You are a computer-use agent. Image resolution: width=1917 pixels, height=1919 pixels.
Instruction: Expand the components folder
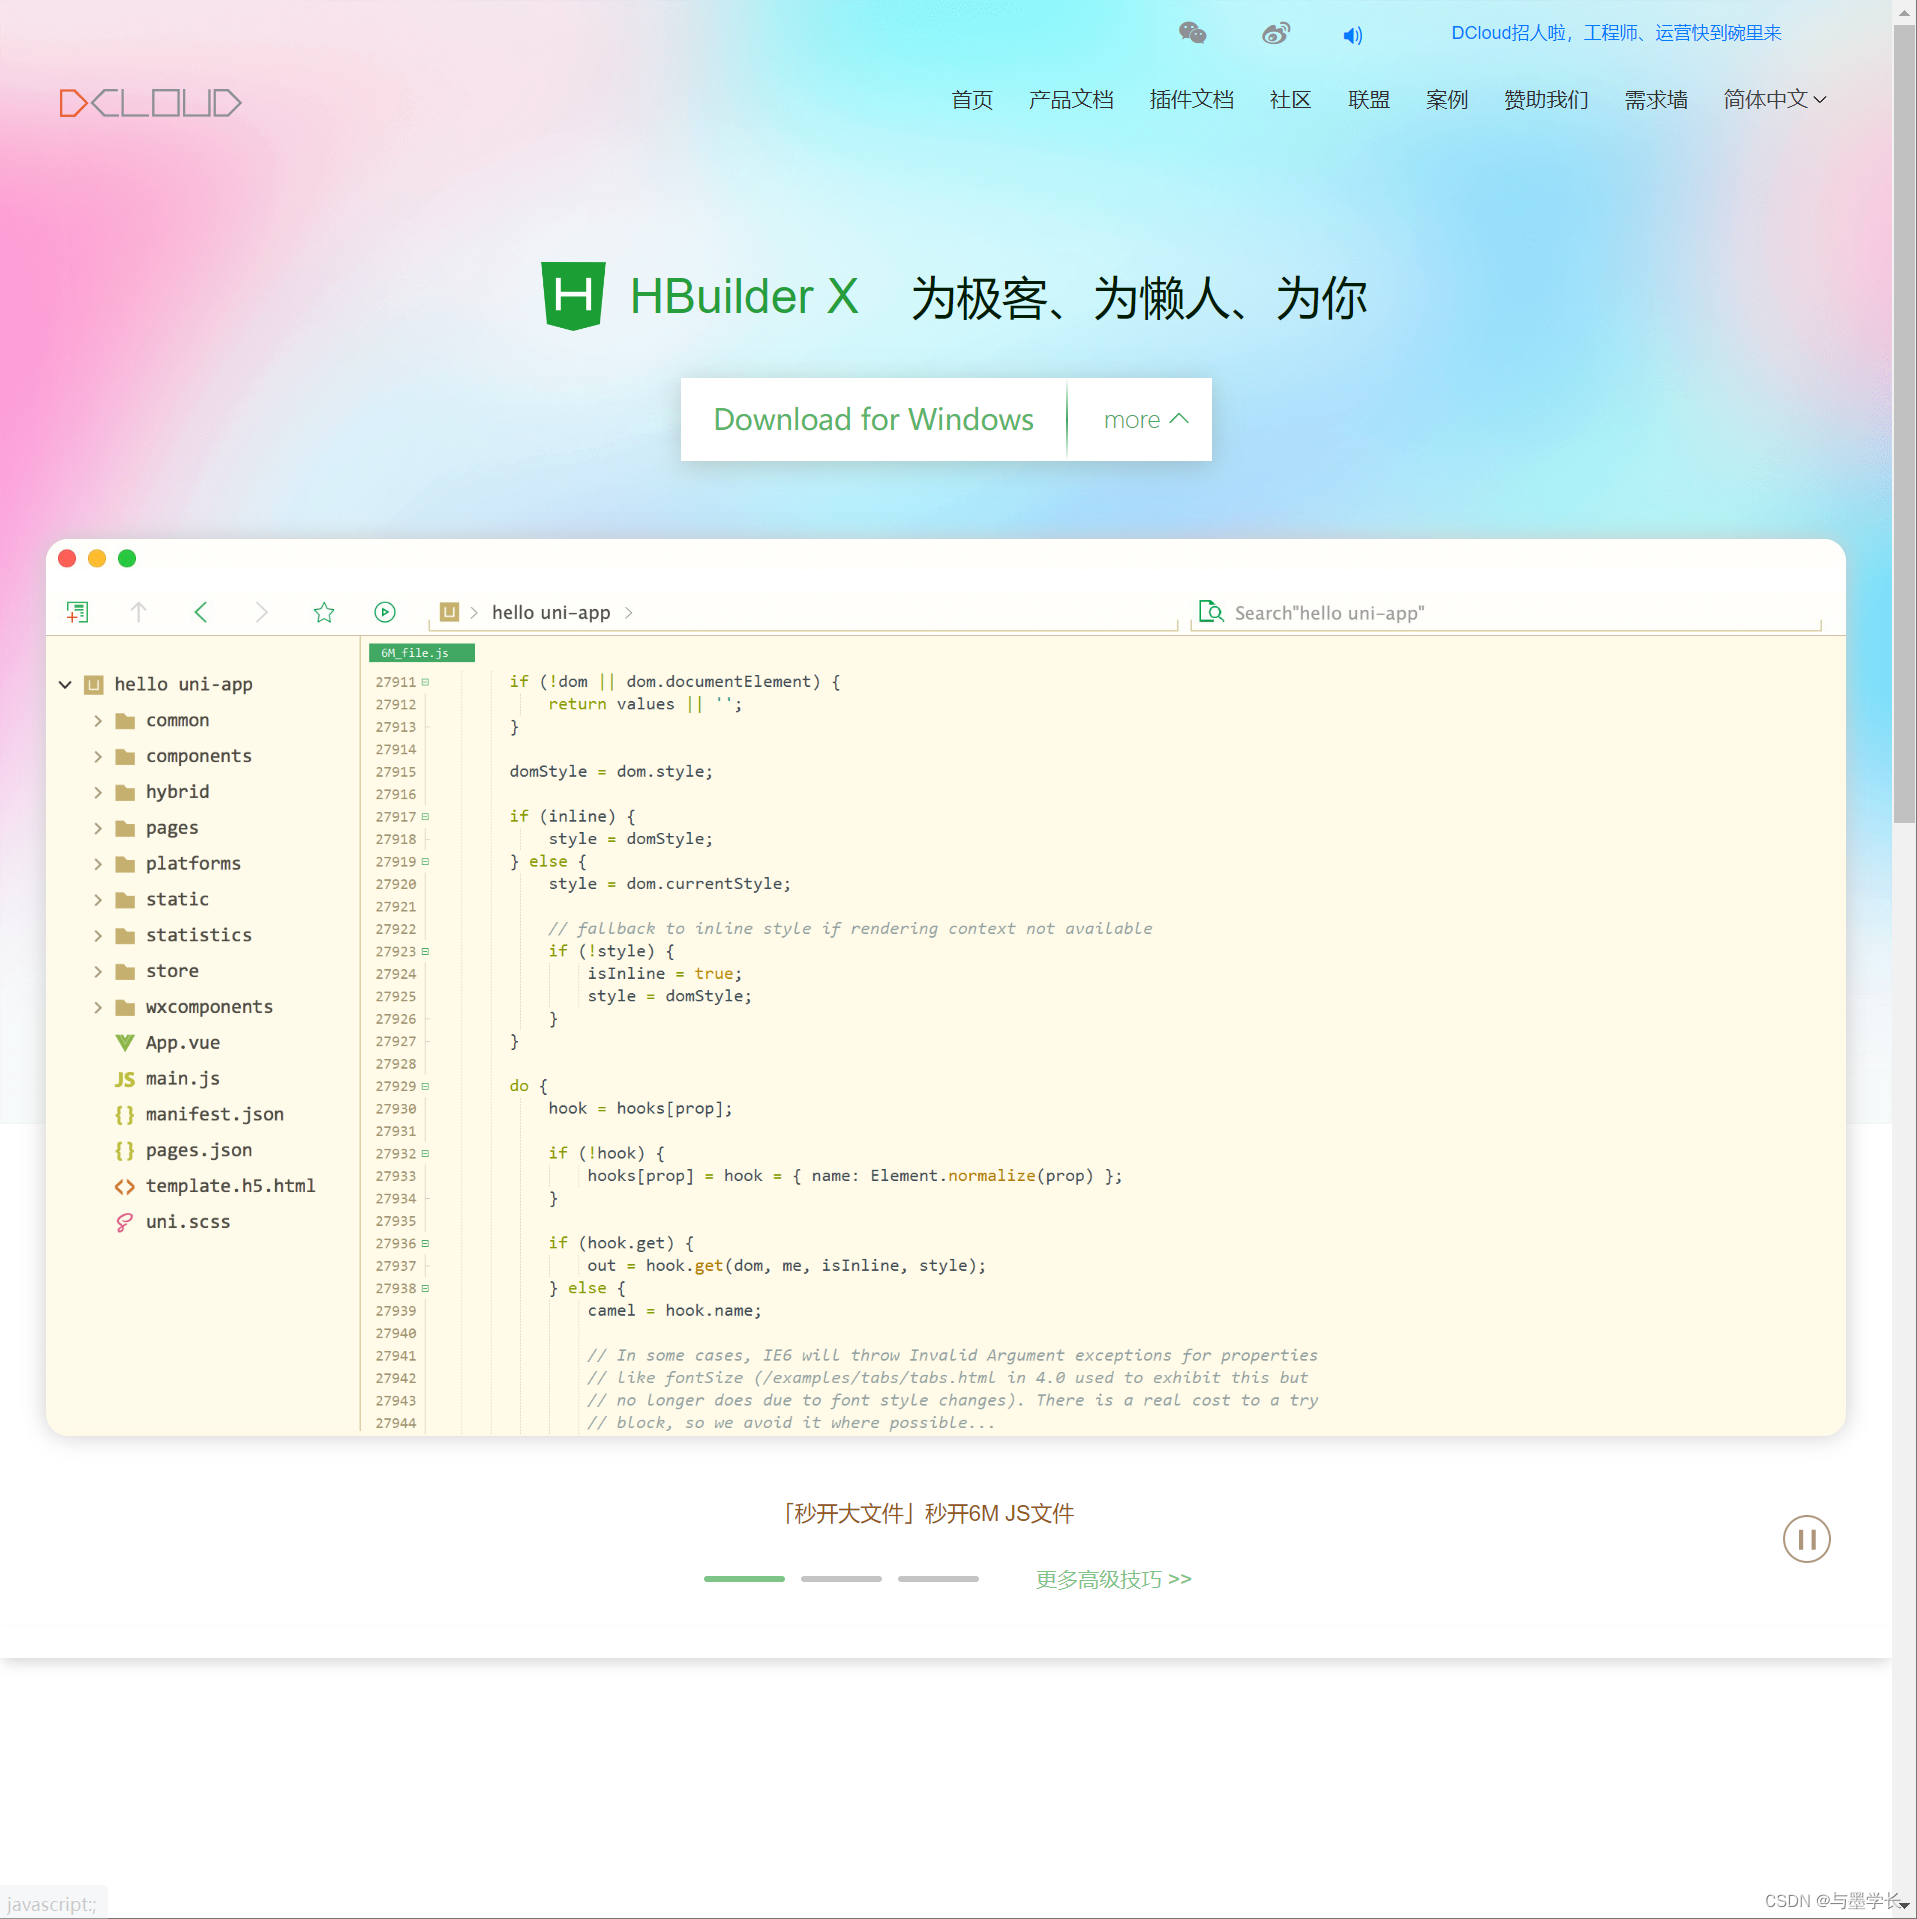click(x=98, y=757)
